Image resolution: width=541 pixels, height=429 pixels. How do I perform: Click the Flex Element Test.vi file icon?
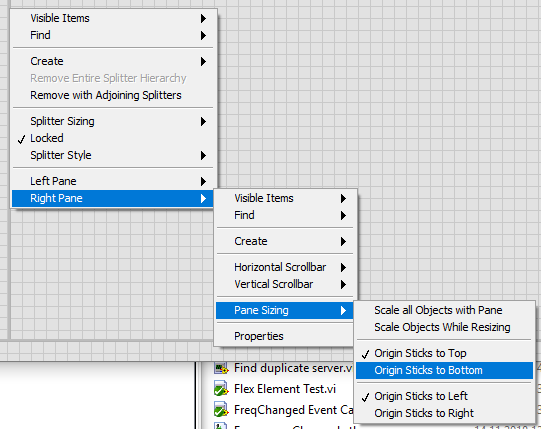(221, 389)
